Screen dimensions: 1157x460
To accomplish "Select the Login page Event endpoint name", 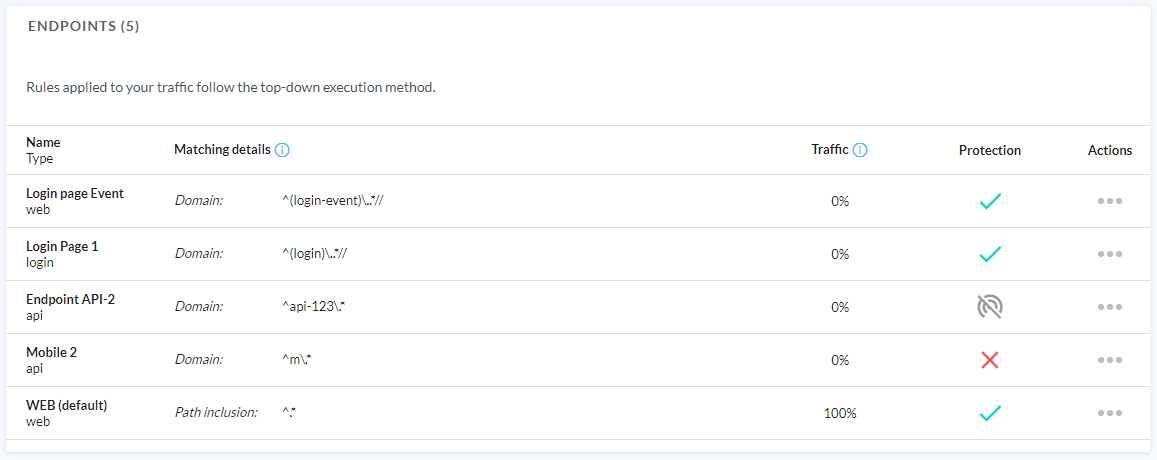I will [x=75, y=194].
